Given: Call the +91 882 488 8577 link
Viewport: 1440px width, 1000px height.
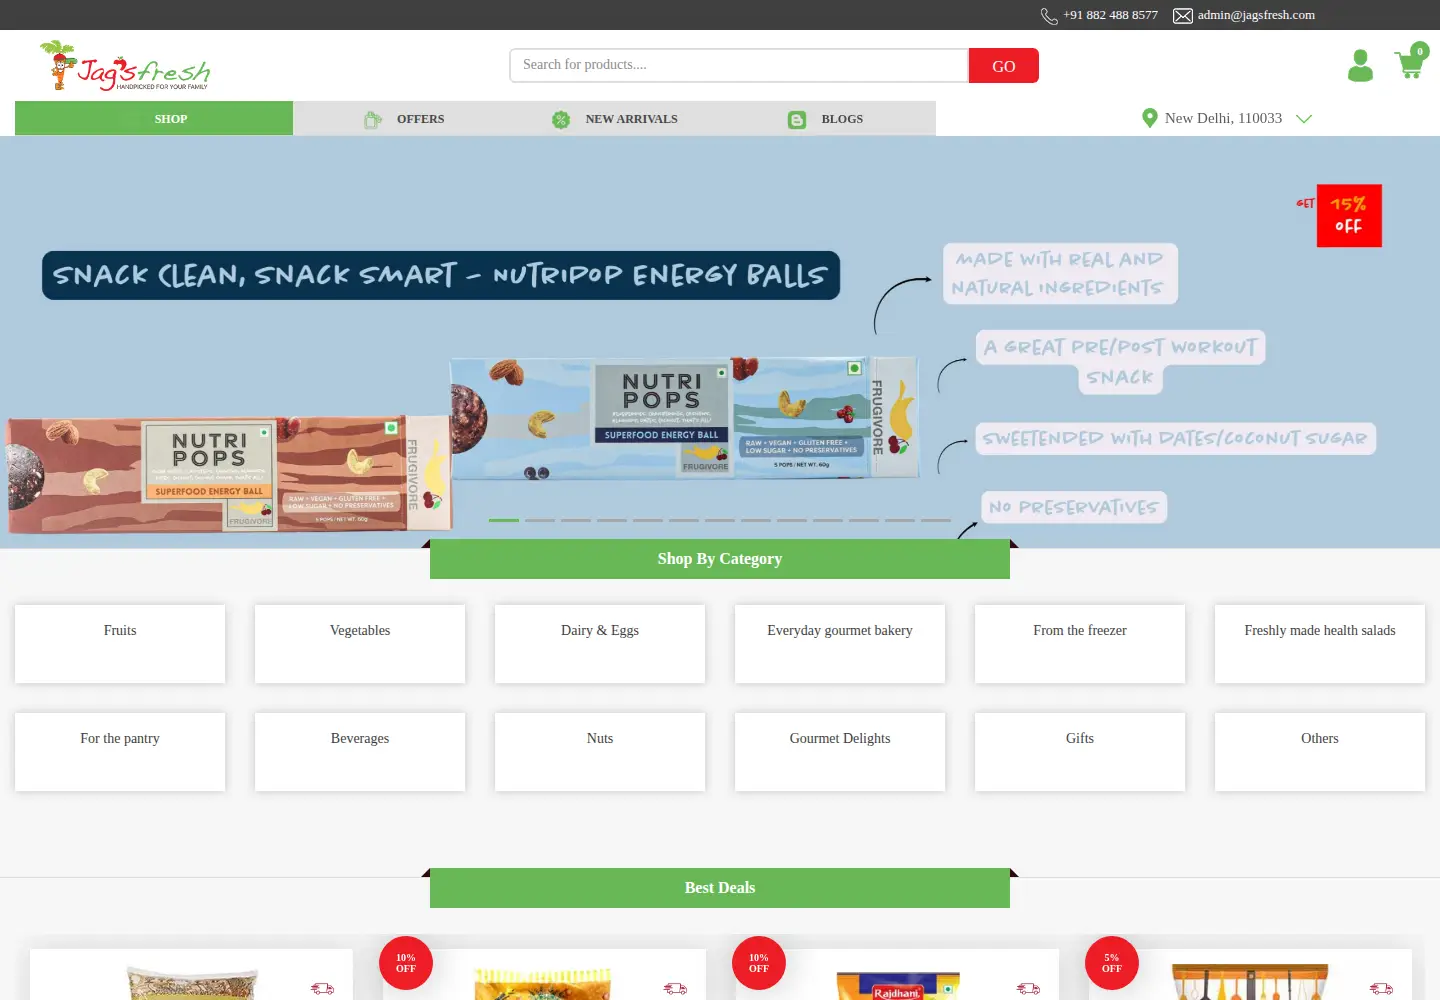Looking at the screenshot, I should pyautogui.click(x=1110, y=15).
